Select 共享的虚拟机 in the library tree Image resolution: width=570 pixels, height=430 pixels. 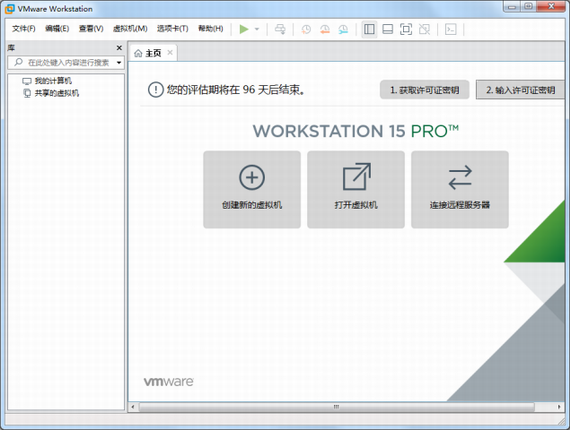(56, 93)
